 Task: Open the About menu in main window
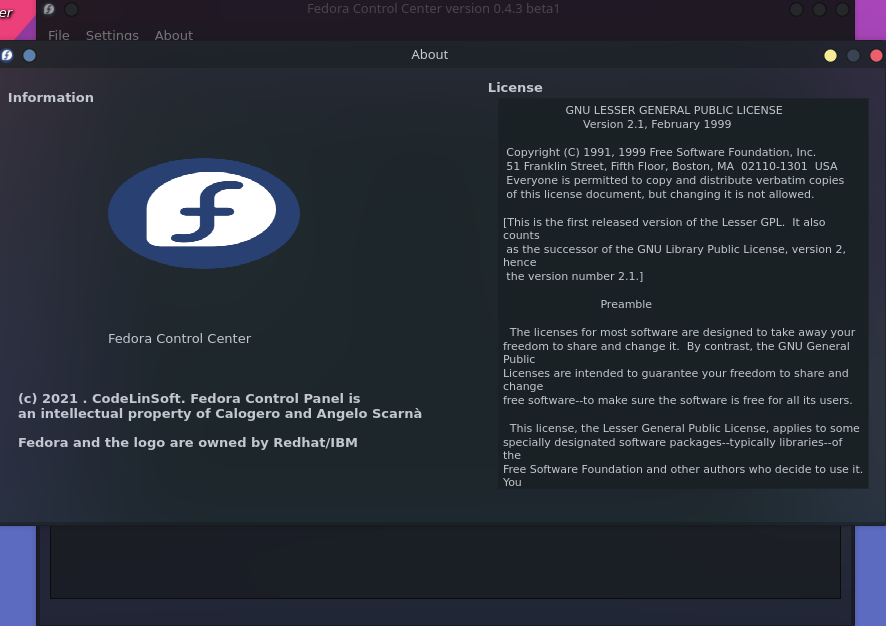click(x=173, y=35)
